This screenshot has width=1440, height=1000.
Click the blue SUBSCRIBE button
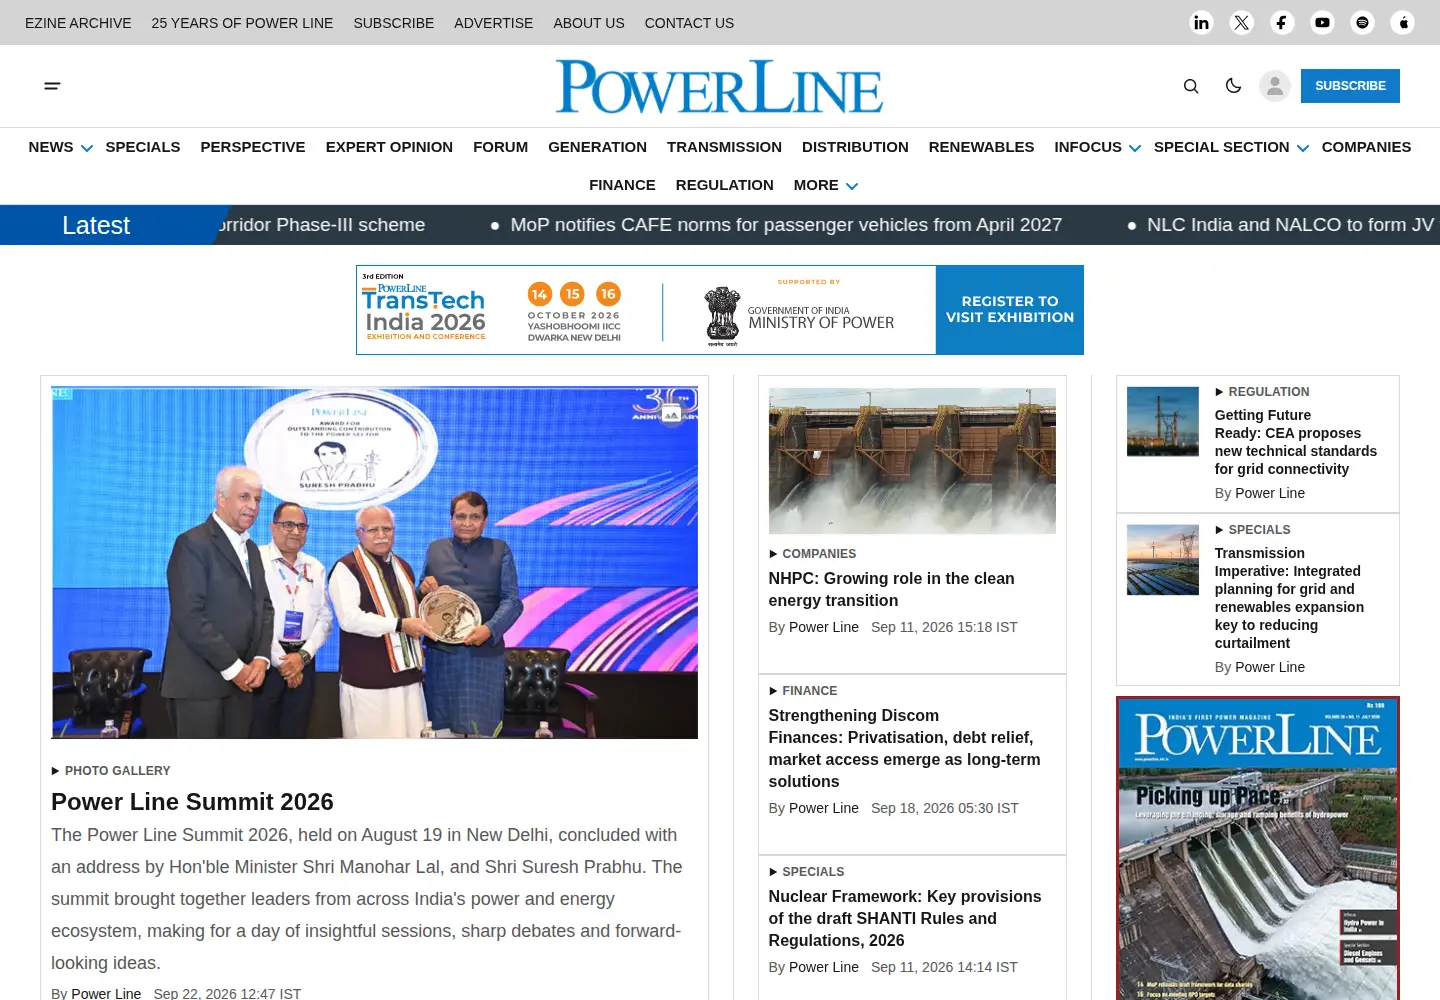tap(1350, 86)
